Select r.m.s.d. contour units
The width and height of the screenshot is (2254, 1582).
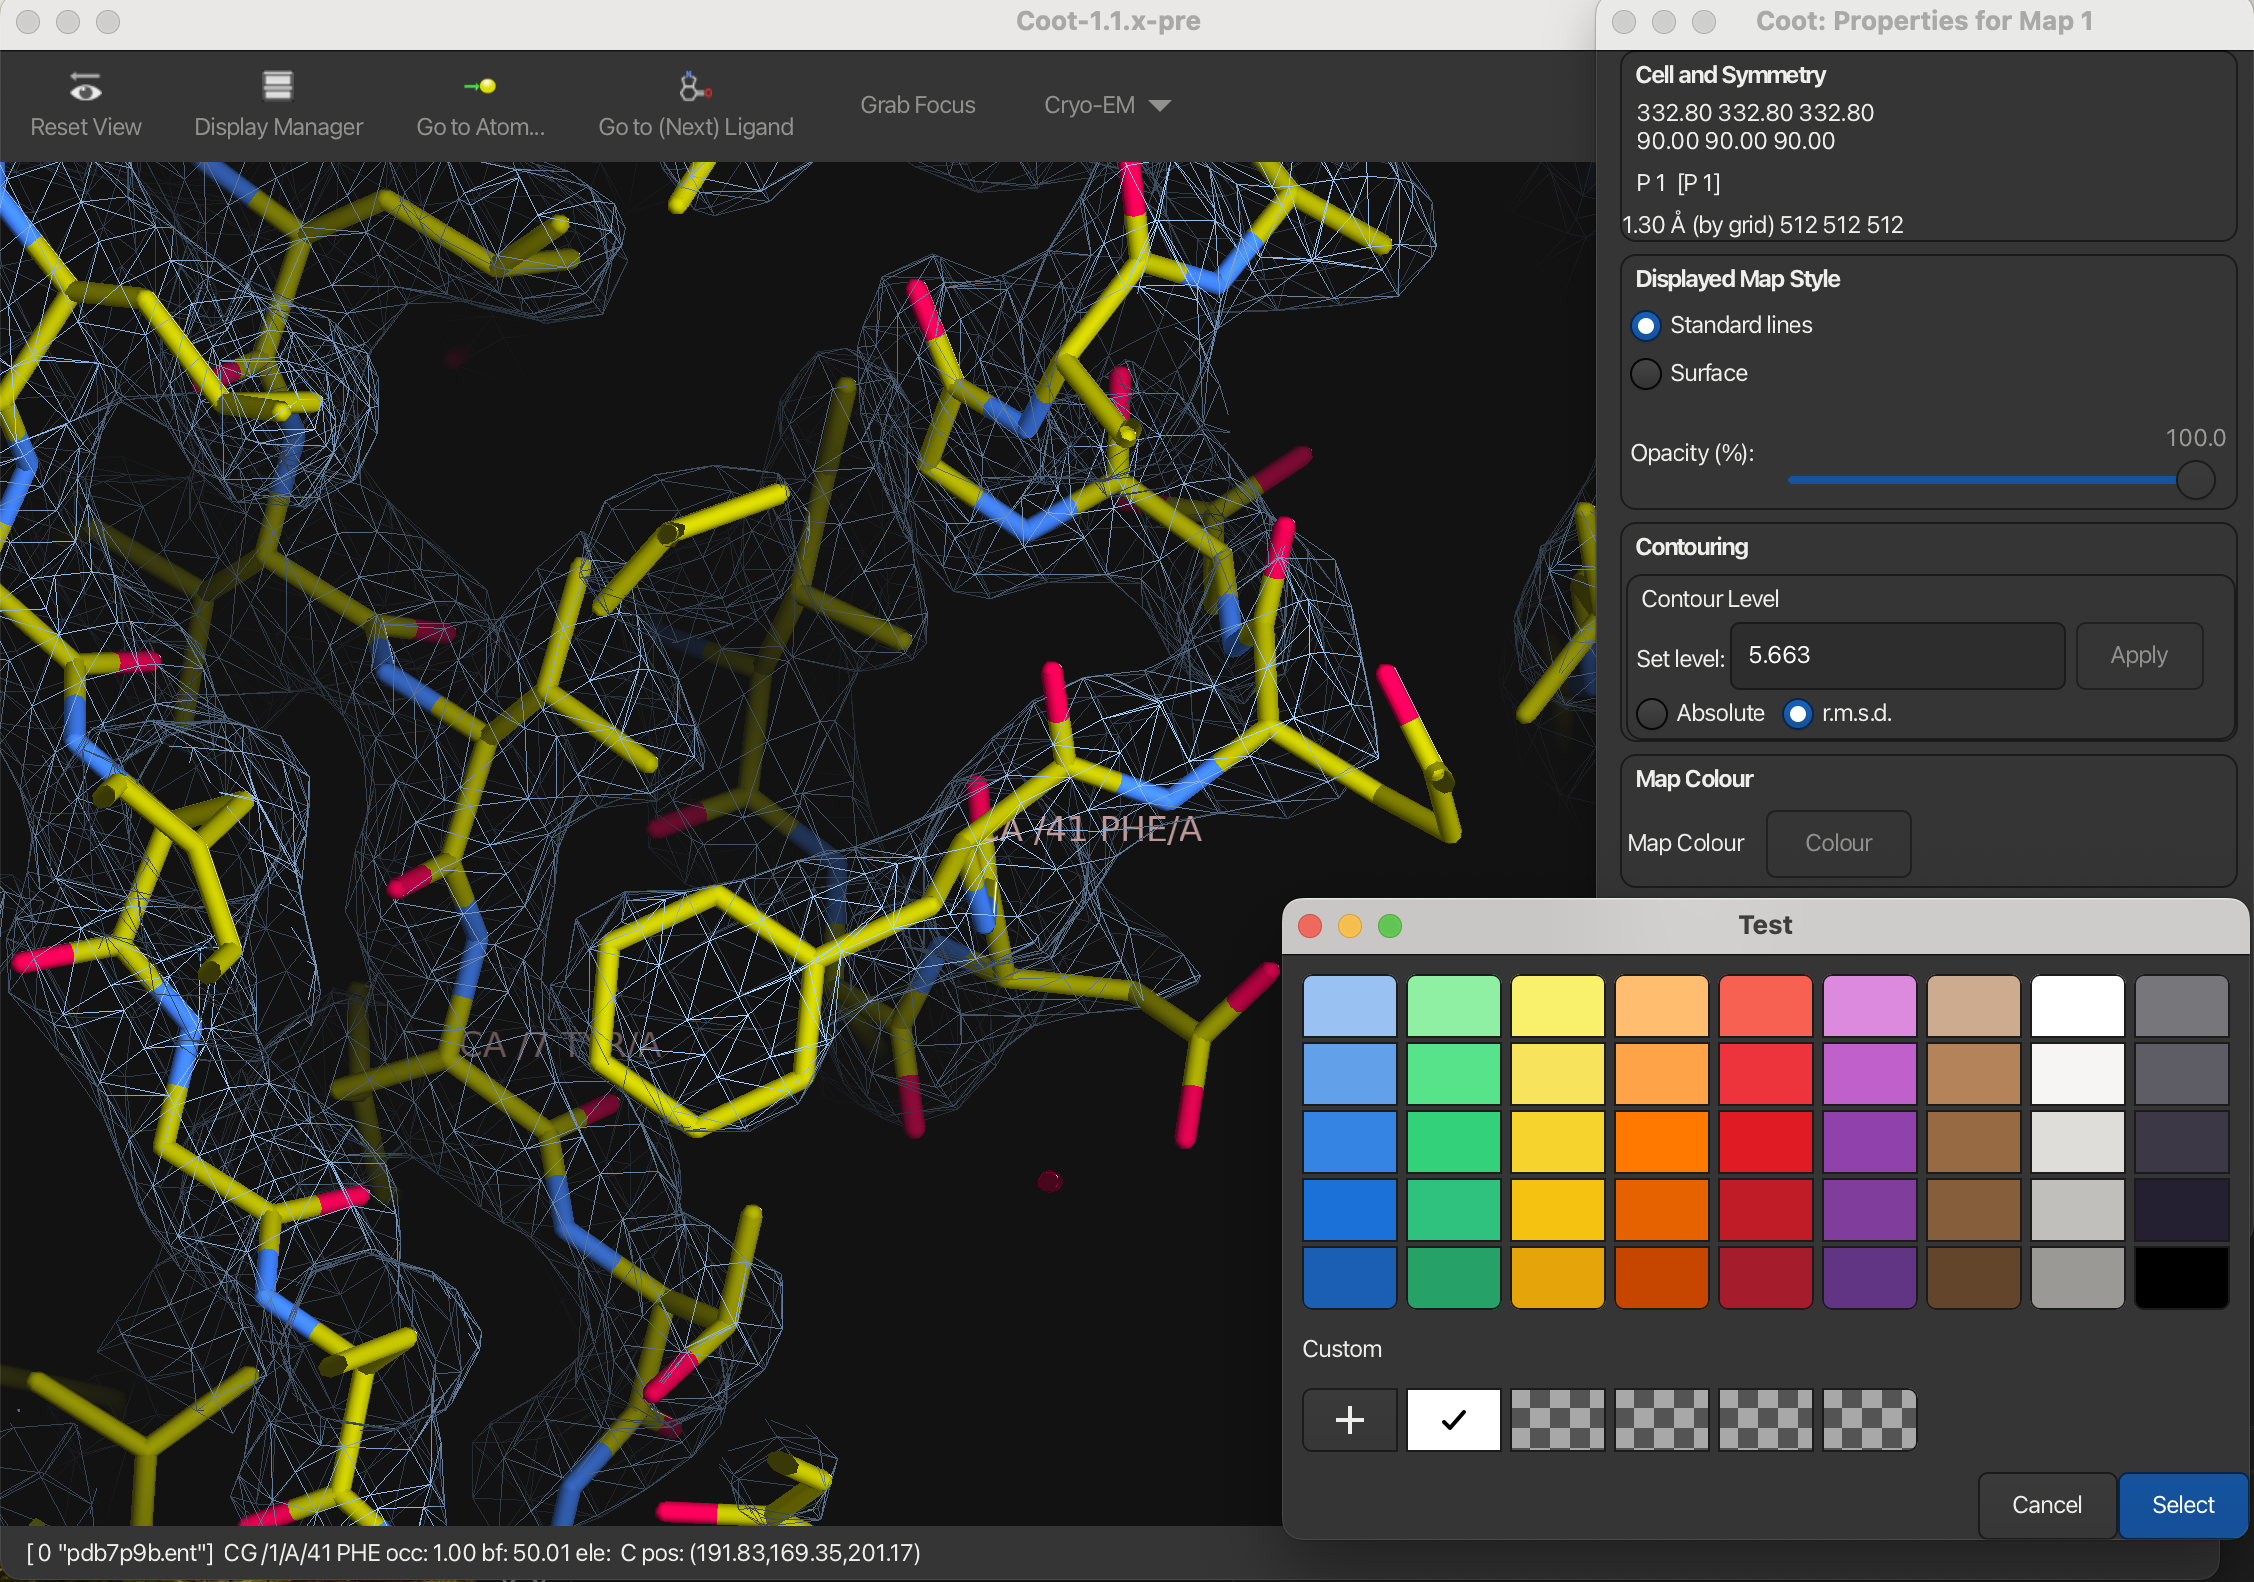[1798, 714]
